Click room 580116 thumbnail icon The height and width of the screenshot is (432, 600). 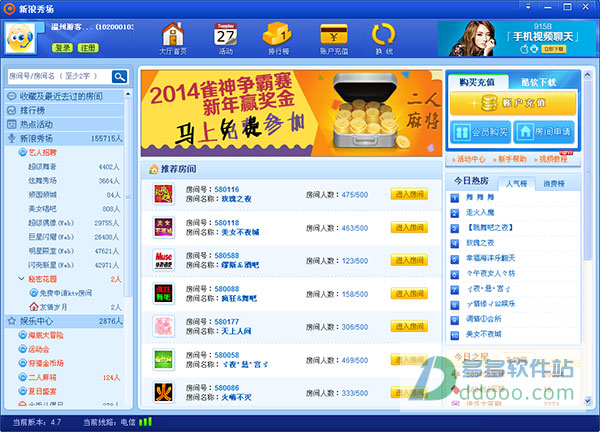pyautogui.click(x=164, y=194)
